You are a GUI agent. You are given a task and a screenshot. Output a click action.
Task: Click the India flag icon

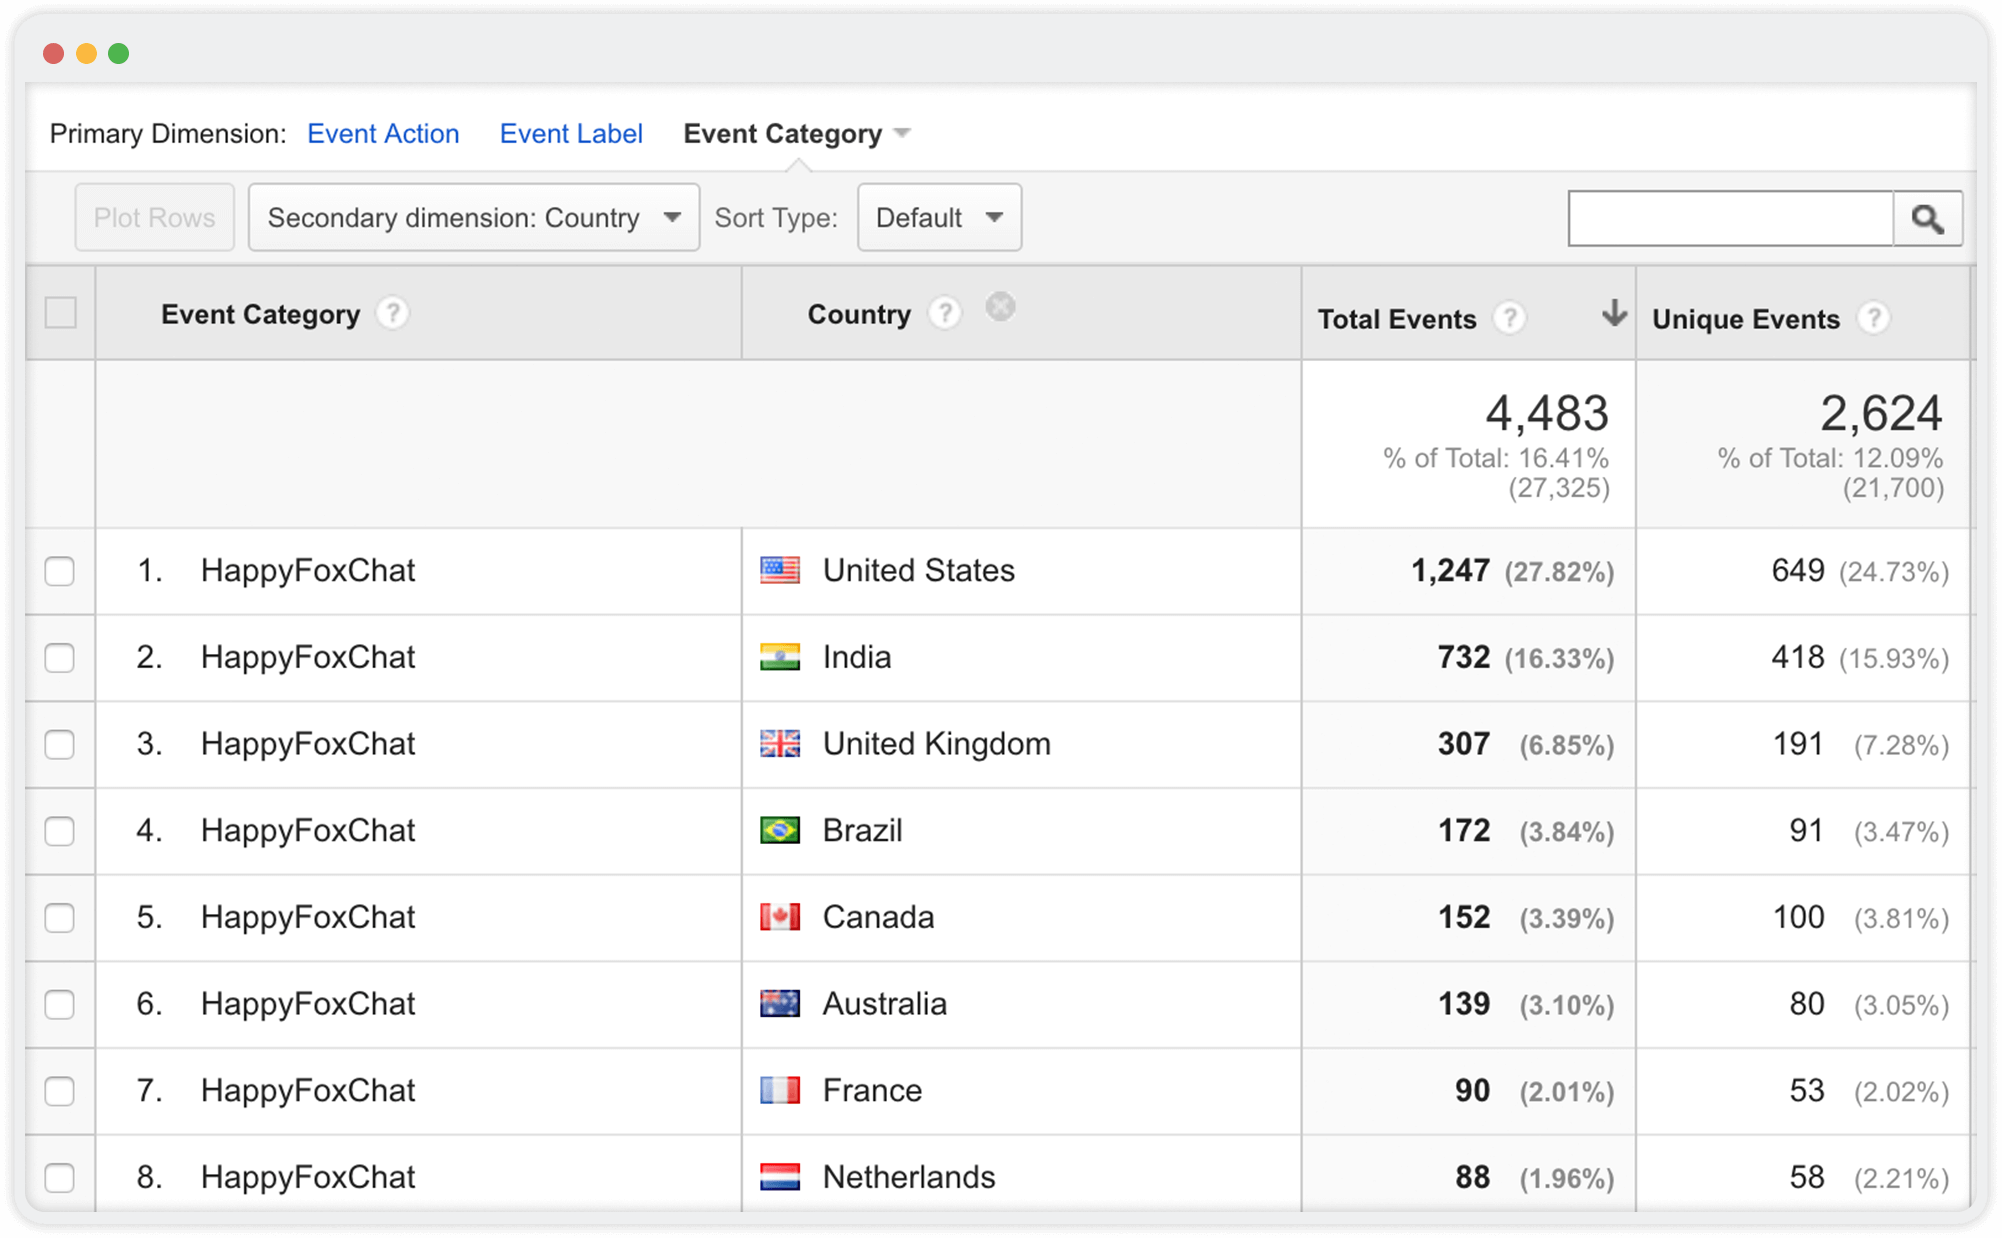pyautogui.click(x=780, y=657)
